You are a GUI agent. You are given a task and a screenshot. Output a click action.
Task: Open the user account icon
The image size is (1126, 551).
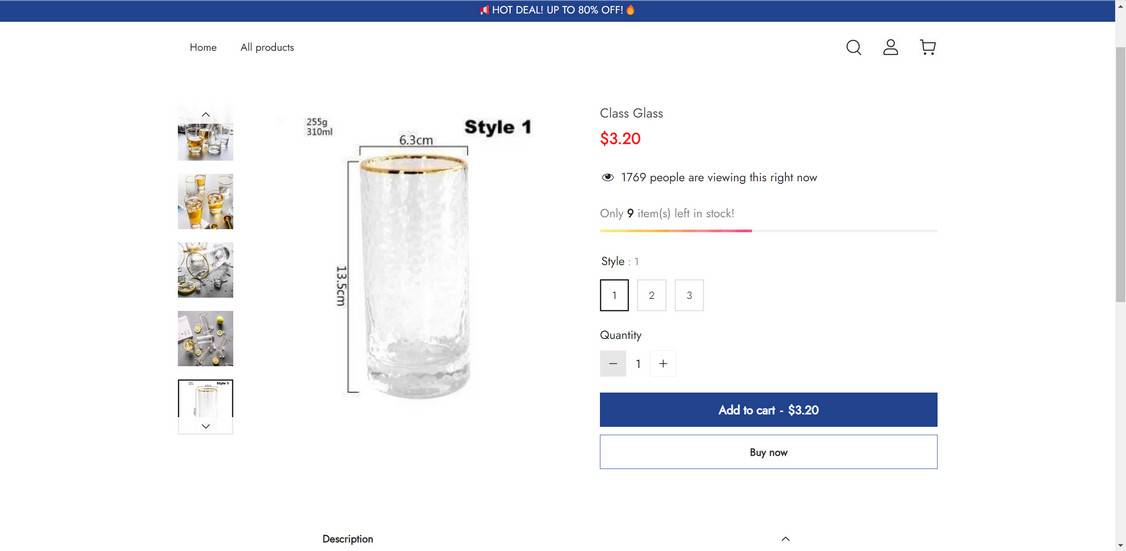890,47
